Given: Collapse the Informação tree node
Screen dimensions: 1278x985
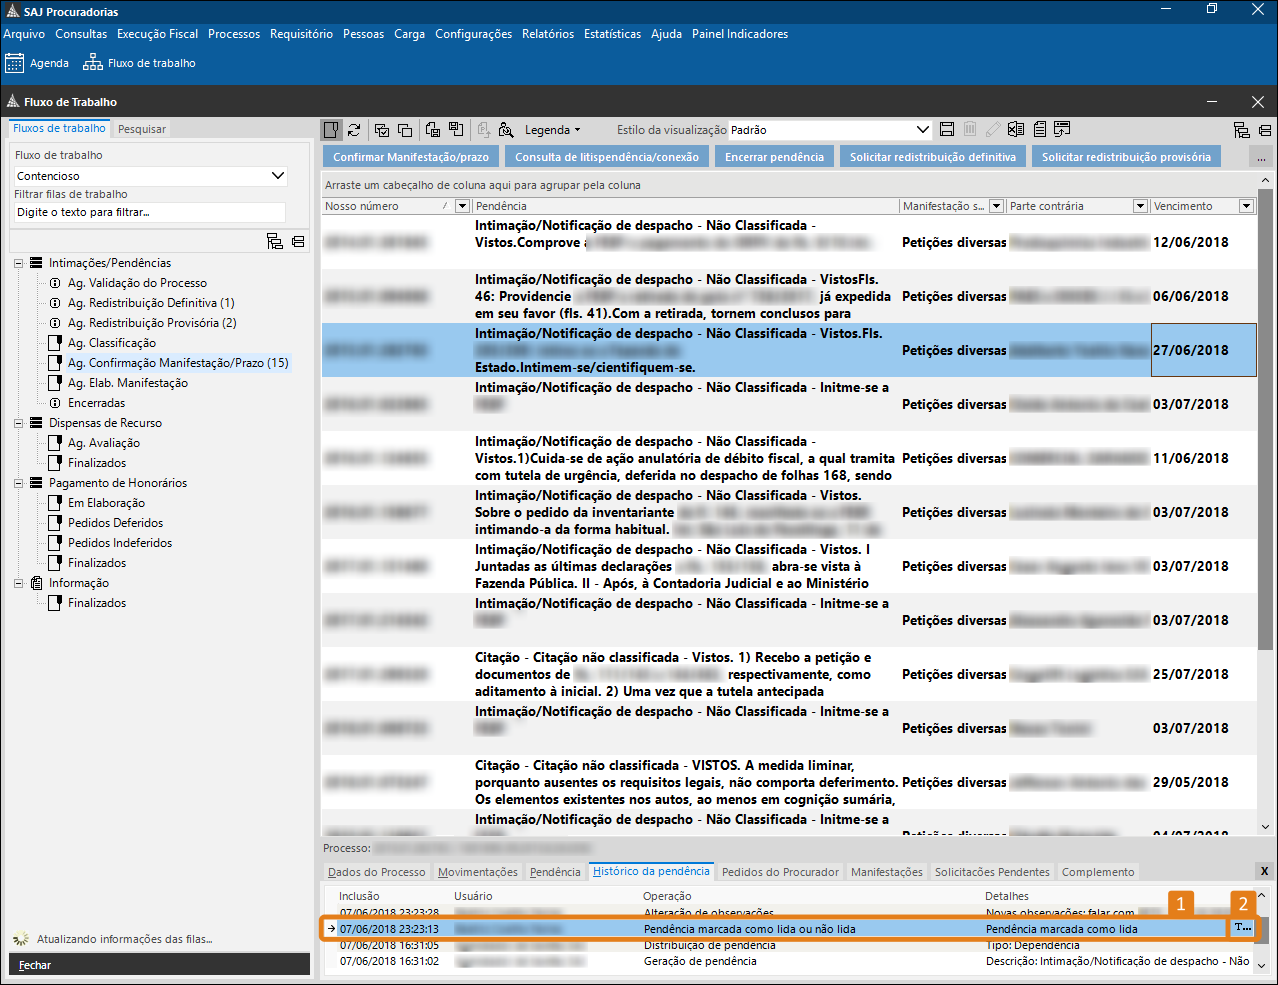Looking at the screenshot, I should [x=18, y=583].
